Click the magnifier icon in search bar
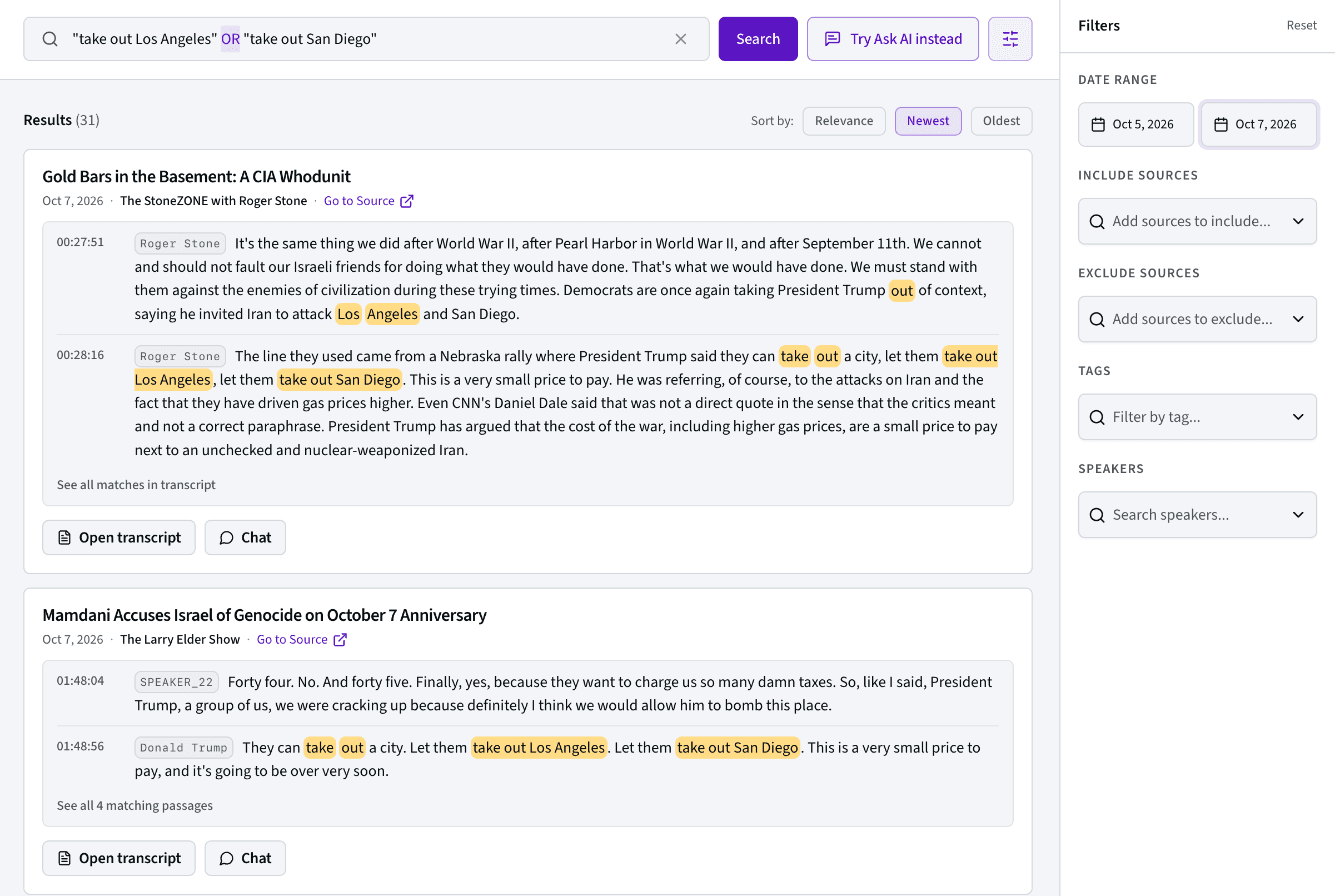 click(x=50, y=39)
